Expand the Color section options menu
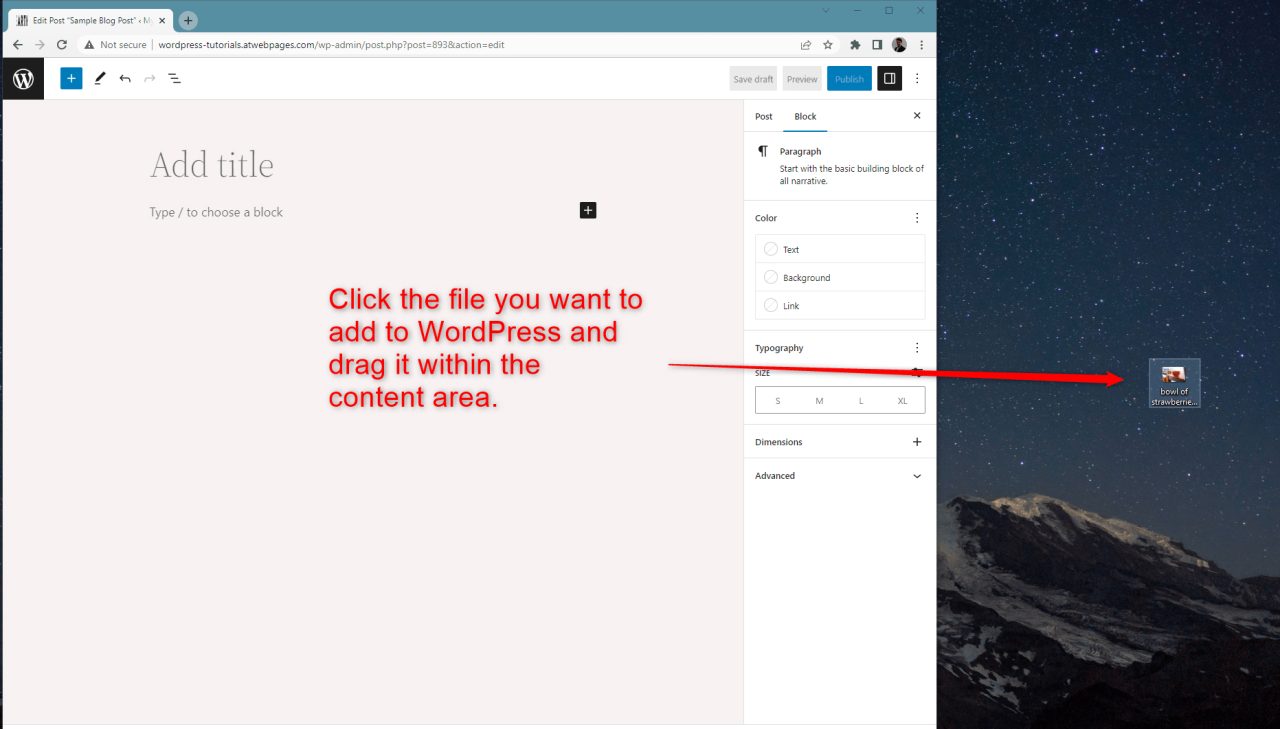Viewport: 1280px width, 729px height. pos(917,217)
